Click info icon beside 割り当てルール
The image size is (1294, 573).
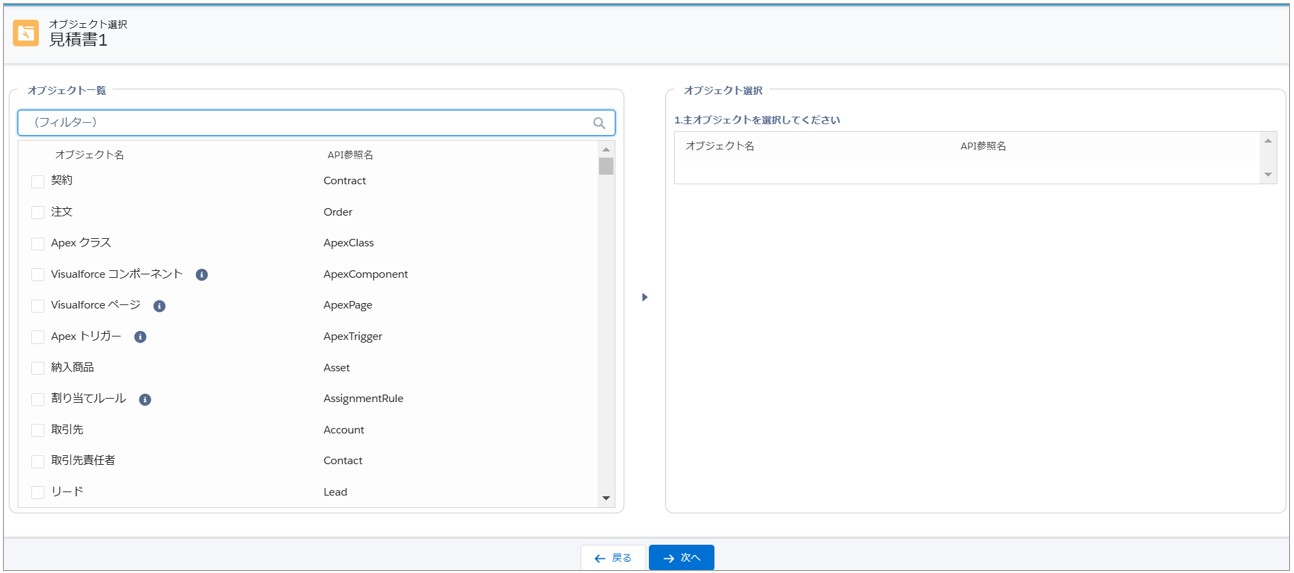point(145,400)
